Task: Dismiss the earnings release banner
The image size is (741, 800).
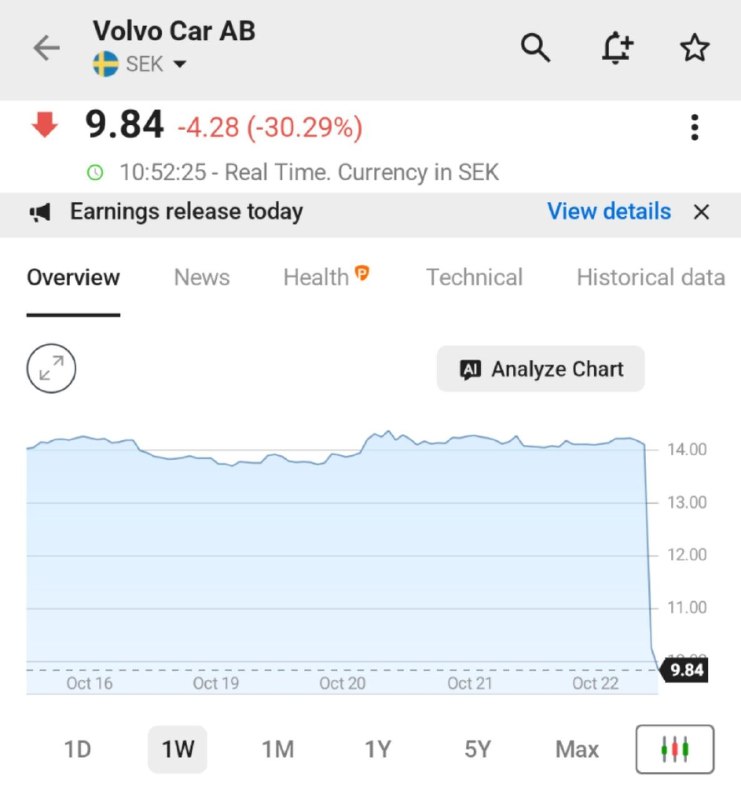Action: (701, 212)
